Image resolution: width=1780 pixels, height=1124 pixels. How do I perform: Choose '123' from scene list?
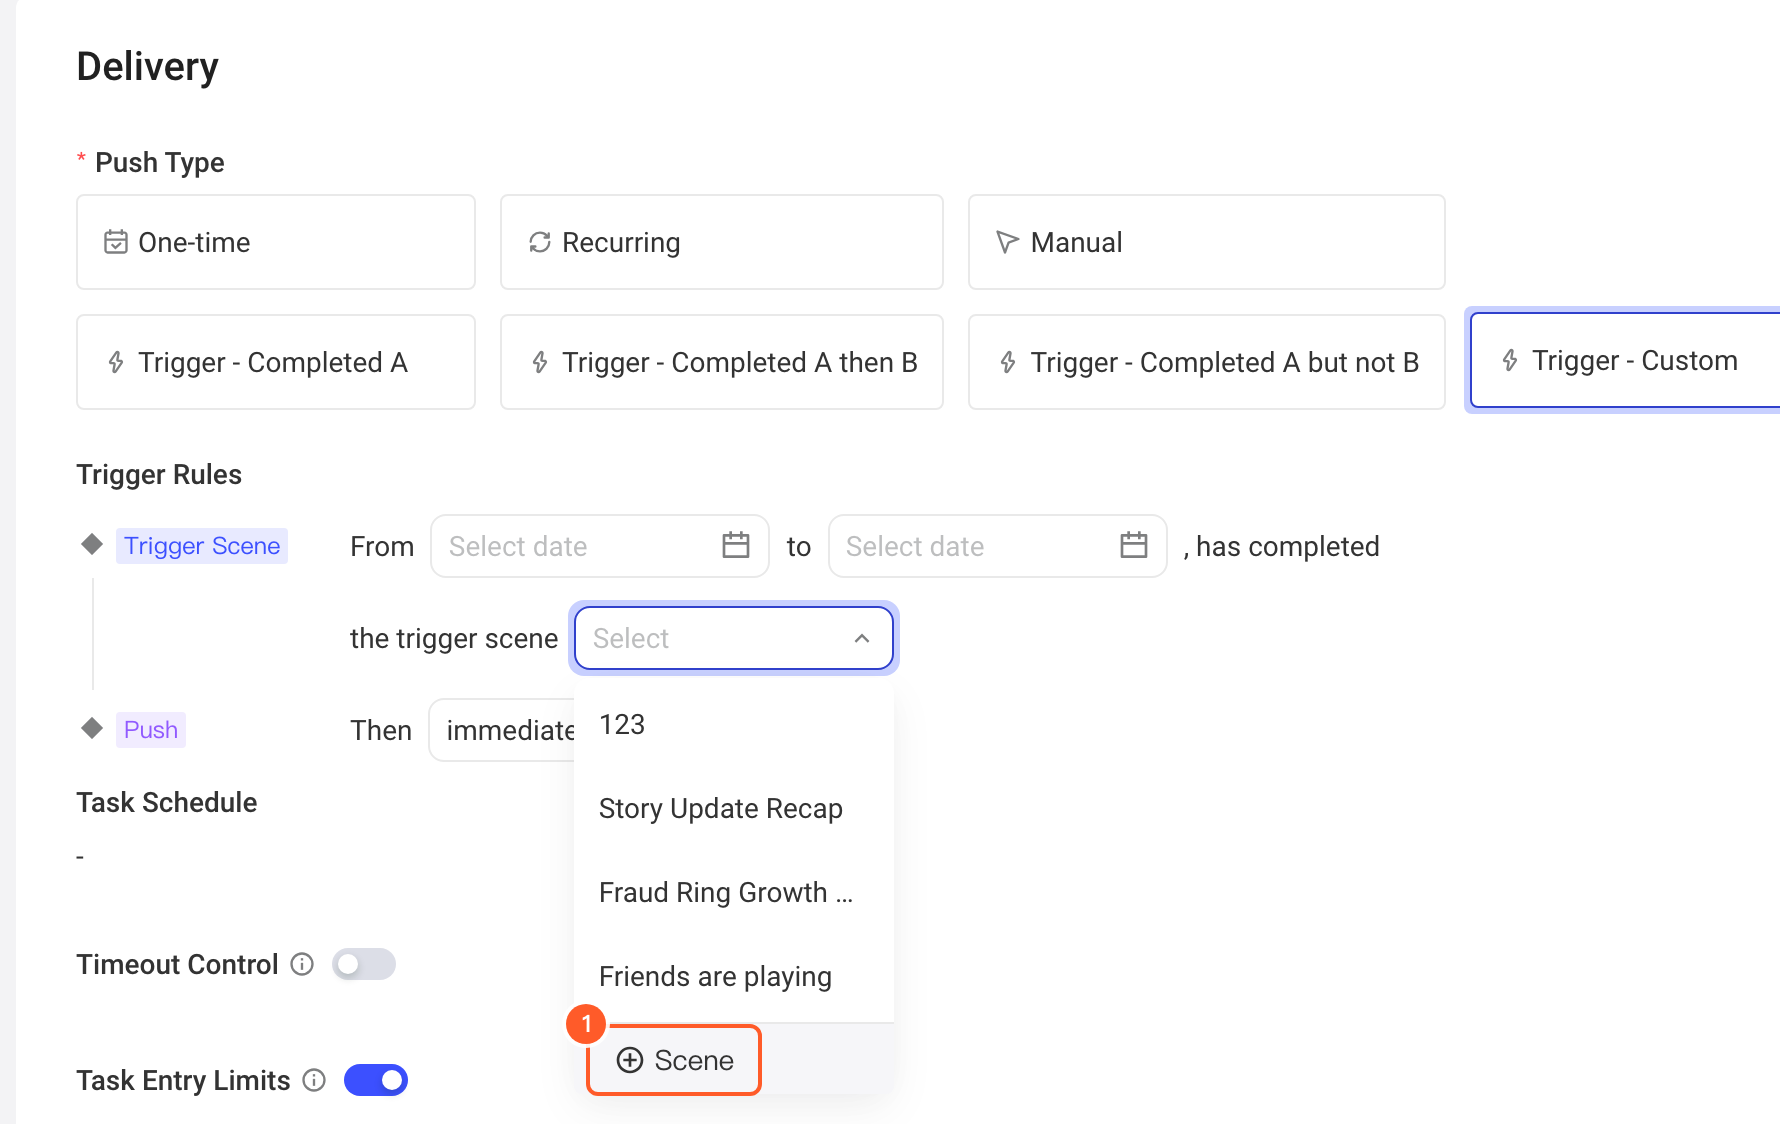tap(734, 724)
